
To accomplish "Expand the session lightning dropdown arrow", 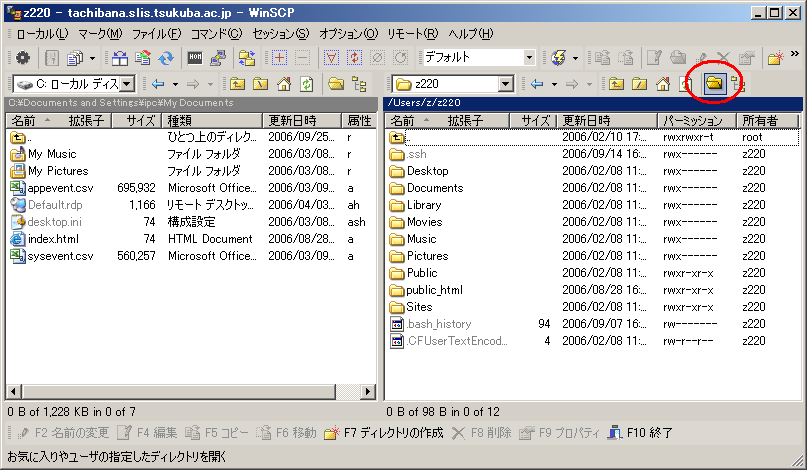I will pyautogui.click(x=575, y=58).
